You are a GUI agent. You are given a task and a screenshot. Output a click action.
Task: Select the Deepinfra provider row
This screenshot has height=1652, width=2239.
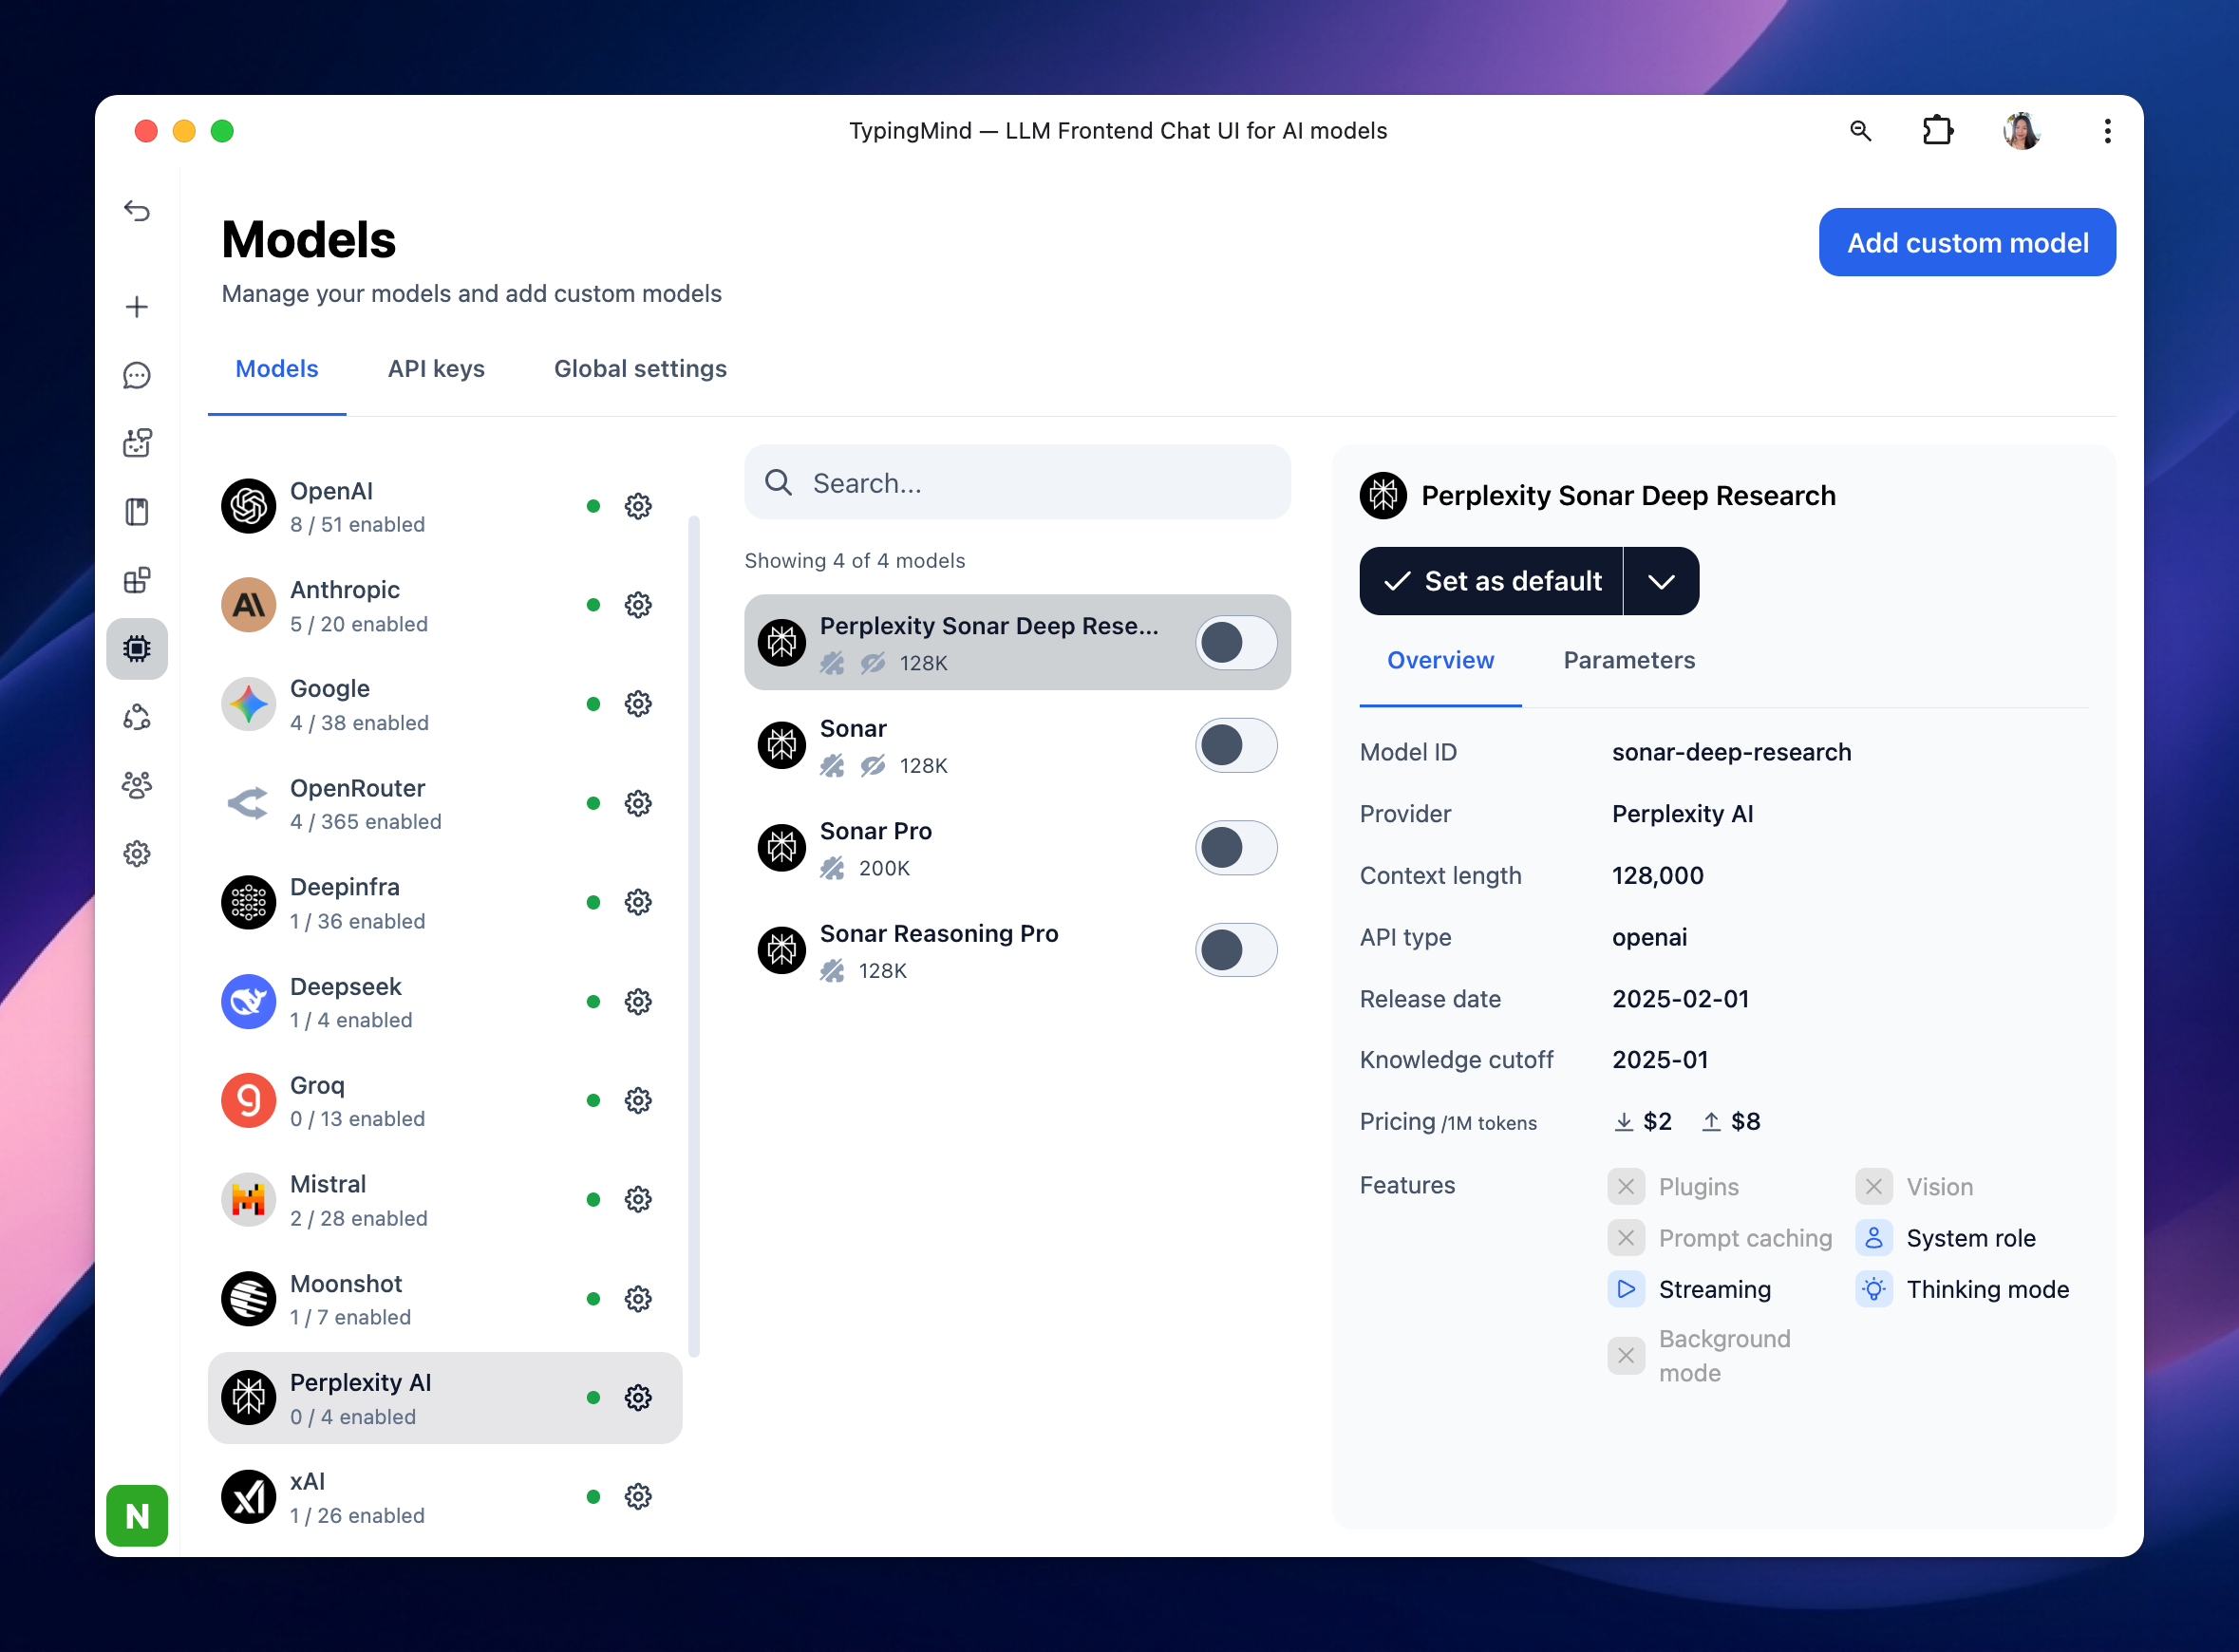coord(445,903)
